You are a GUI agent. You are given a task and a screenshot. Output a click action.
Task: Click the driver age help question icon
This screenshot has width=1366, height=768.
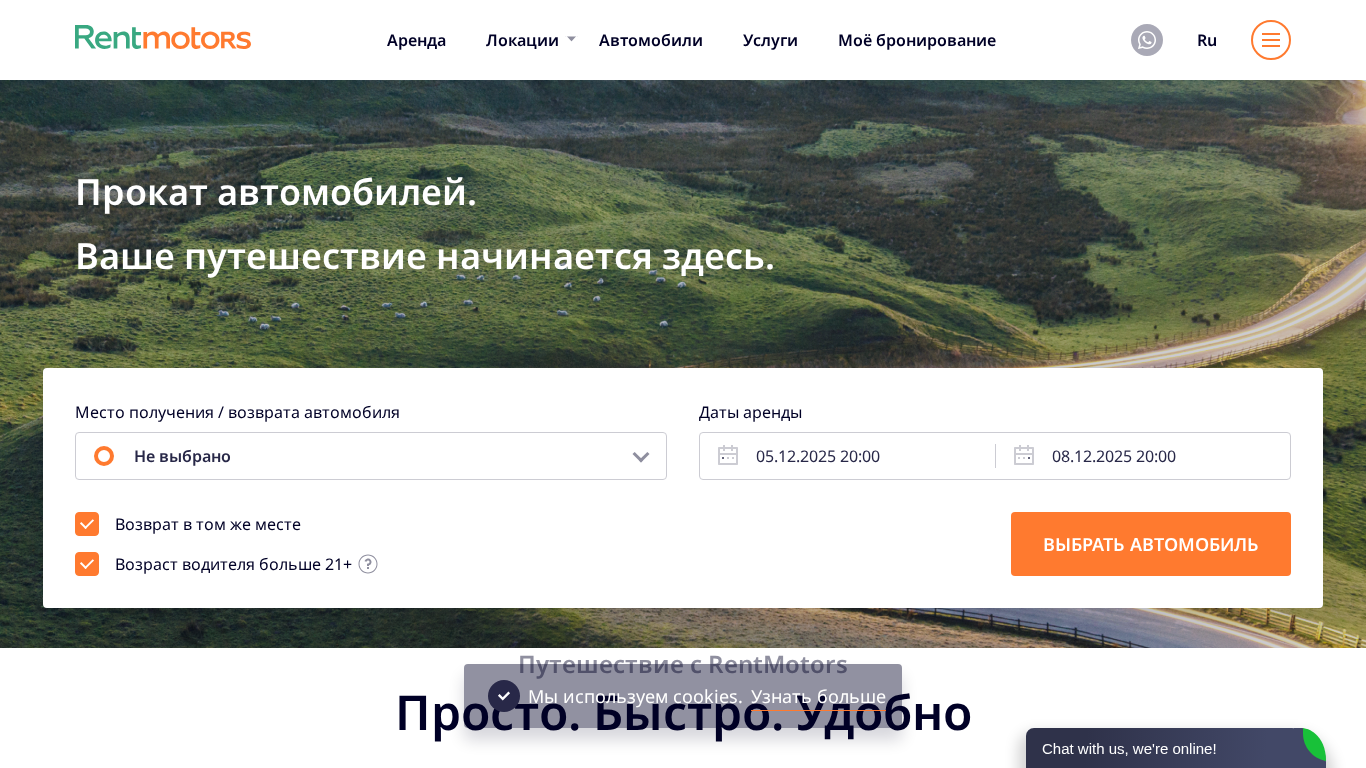point(368,564)
